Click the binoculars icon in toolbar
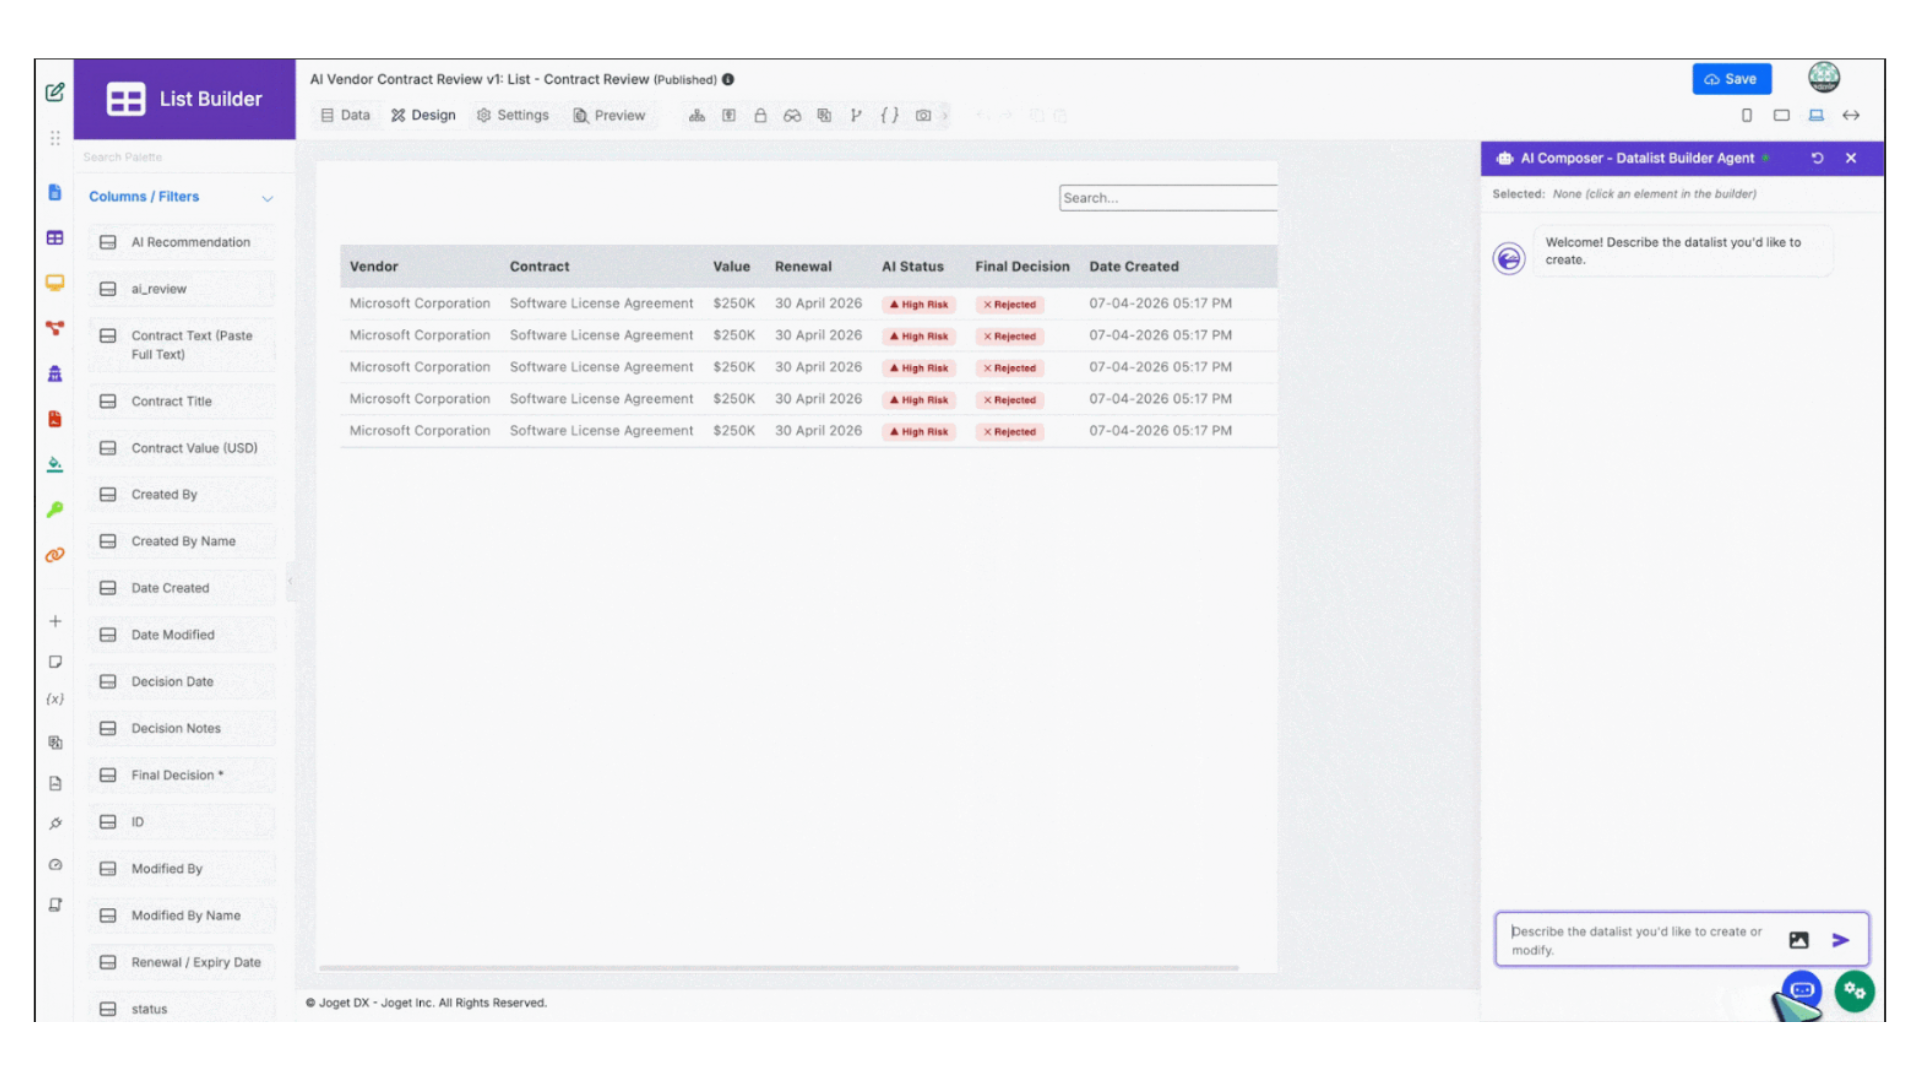The width and height of the screenshot is (1920, 1080). (792, 115)
